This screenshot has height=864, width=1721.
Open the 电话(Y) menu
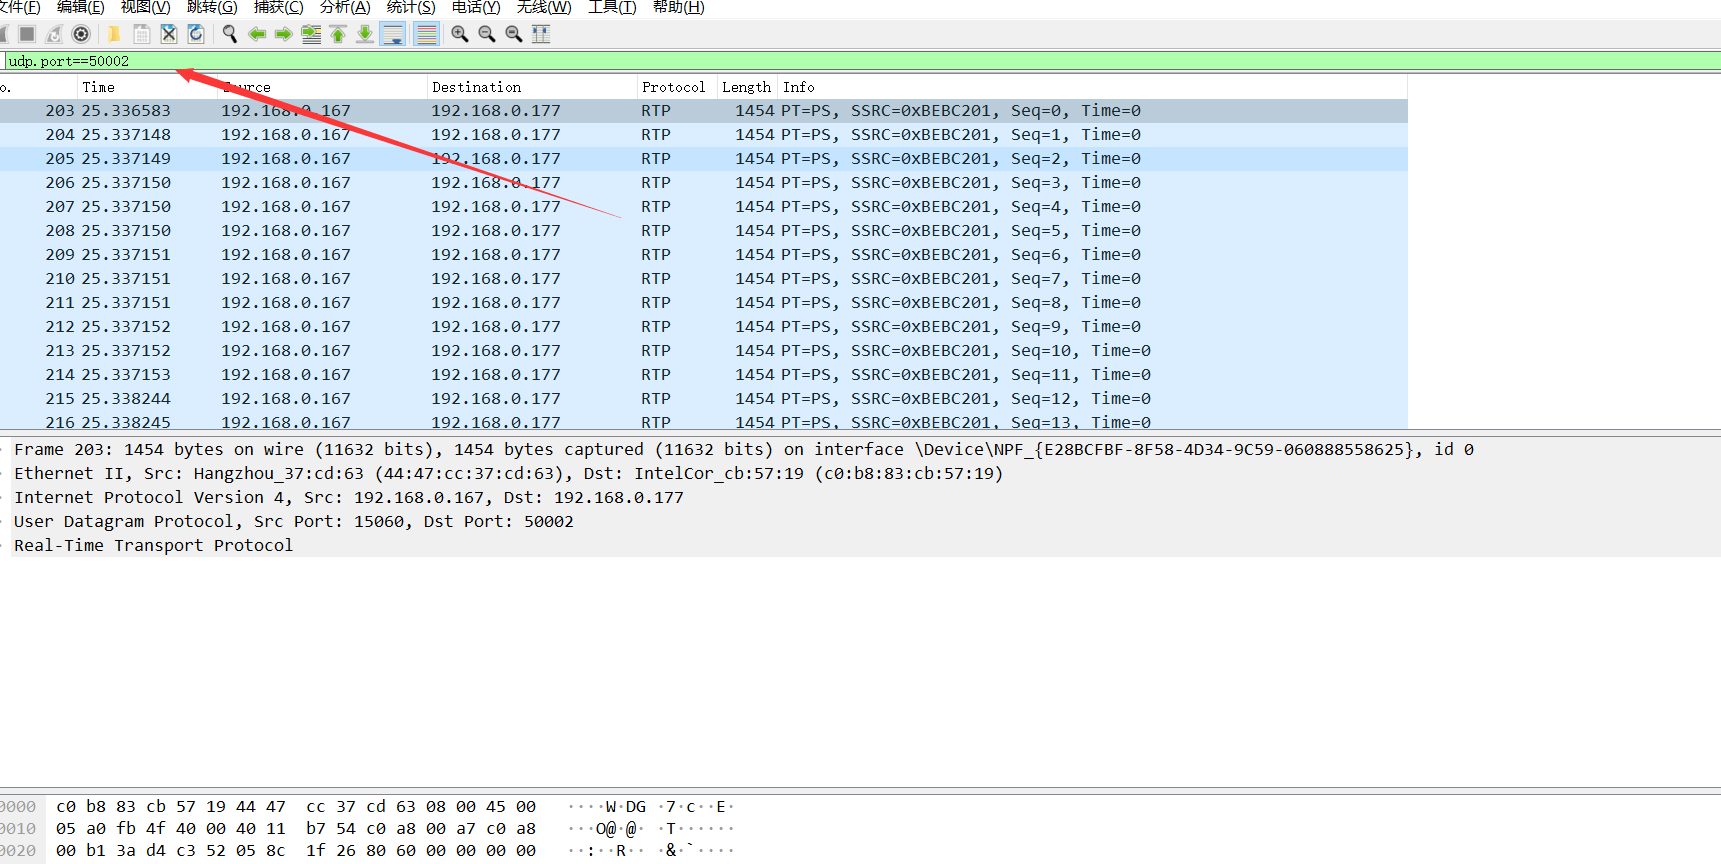pos(476,7)
